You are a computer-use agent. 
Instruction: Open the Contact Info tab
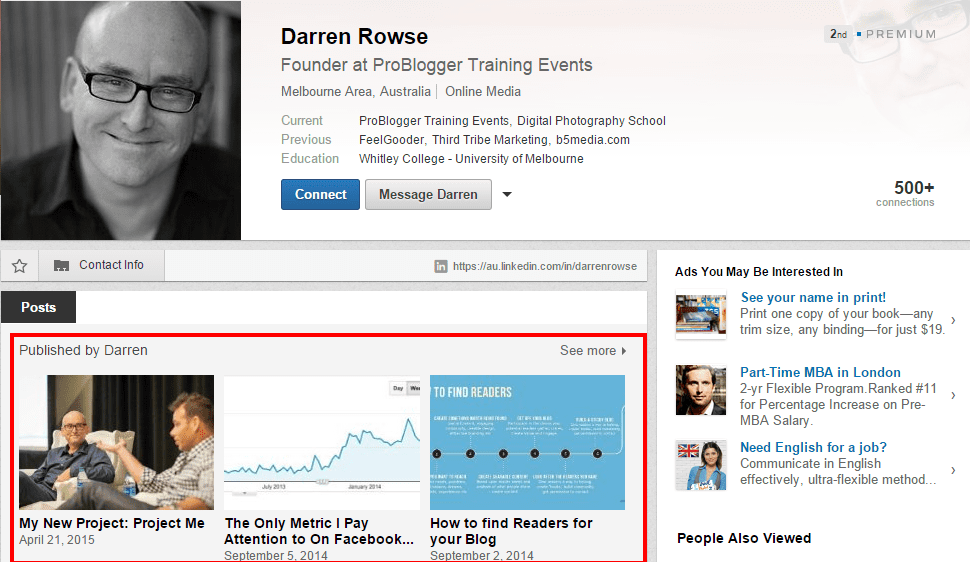[101, 265]
